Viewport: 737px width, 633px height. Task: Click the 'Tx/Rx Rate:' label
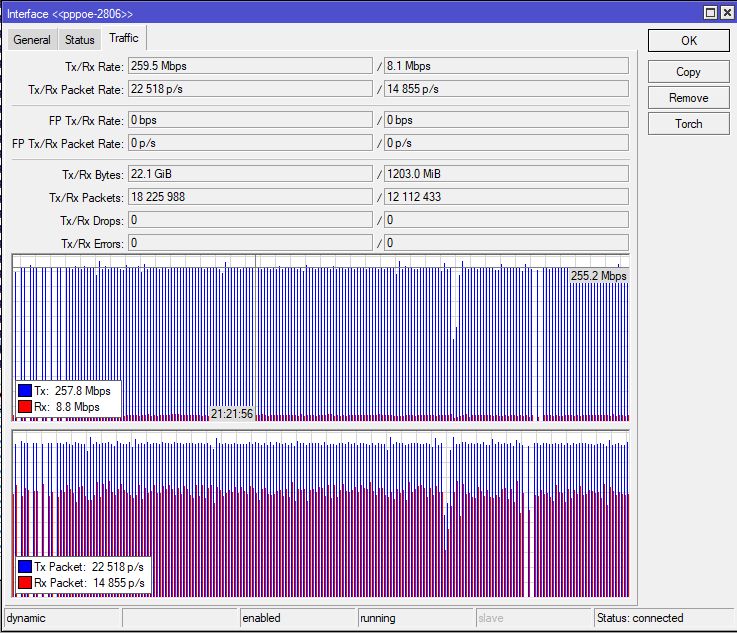click(94, 67)
